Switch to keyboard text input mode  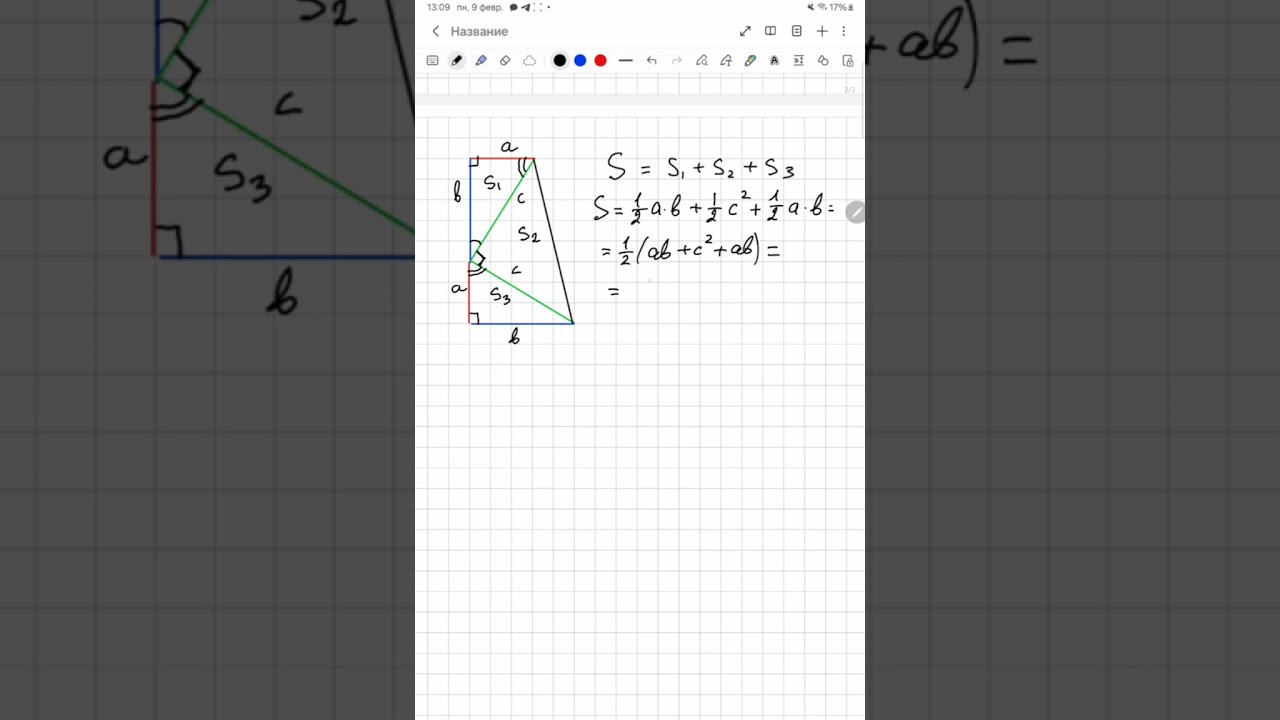click(432, 61)
